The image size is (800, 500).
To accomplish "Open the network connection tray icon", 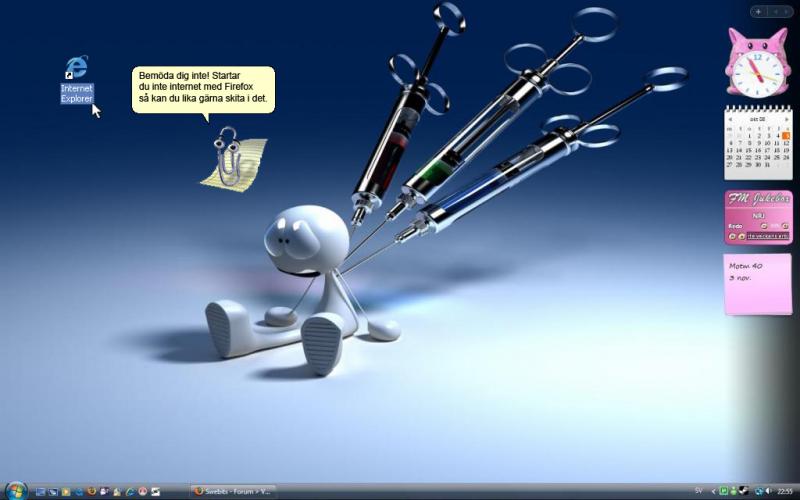I will pyautogui.click(x=759, y=491).
